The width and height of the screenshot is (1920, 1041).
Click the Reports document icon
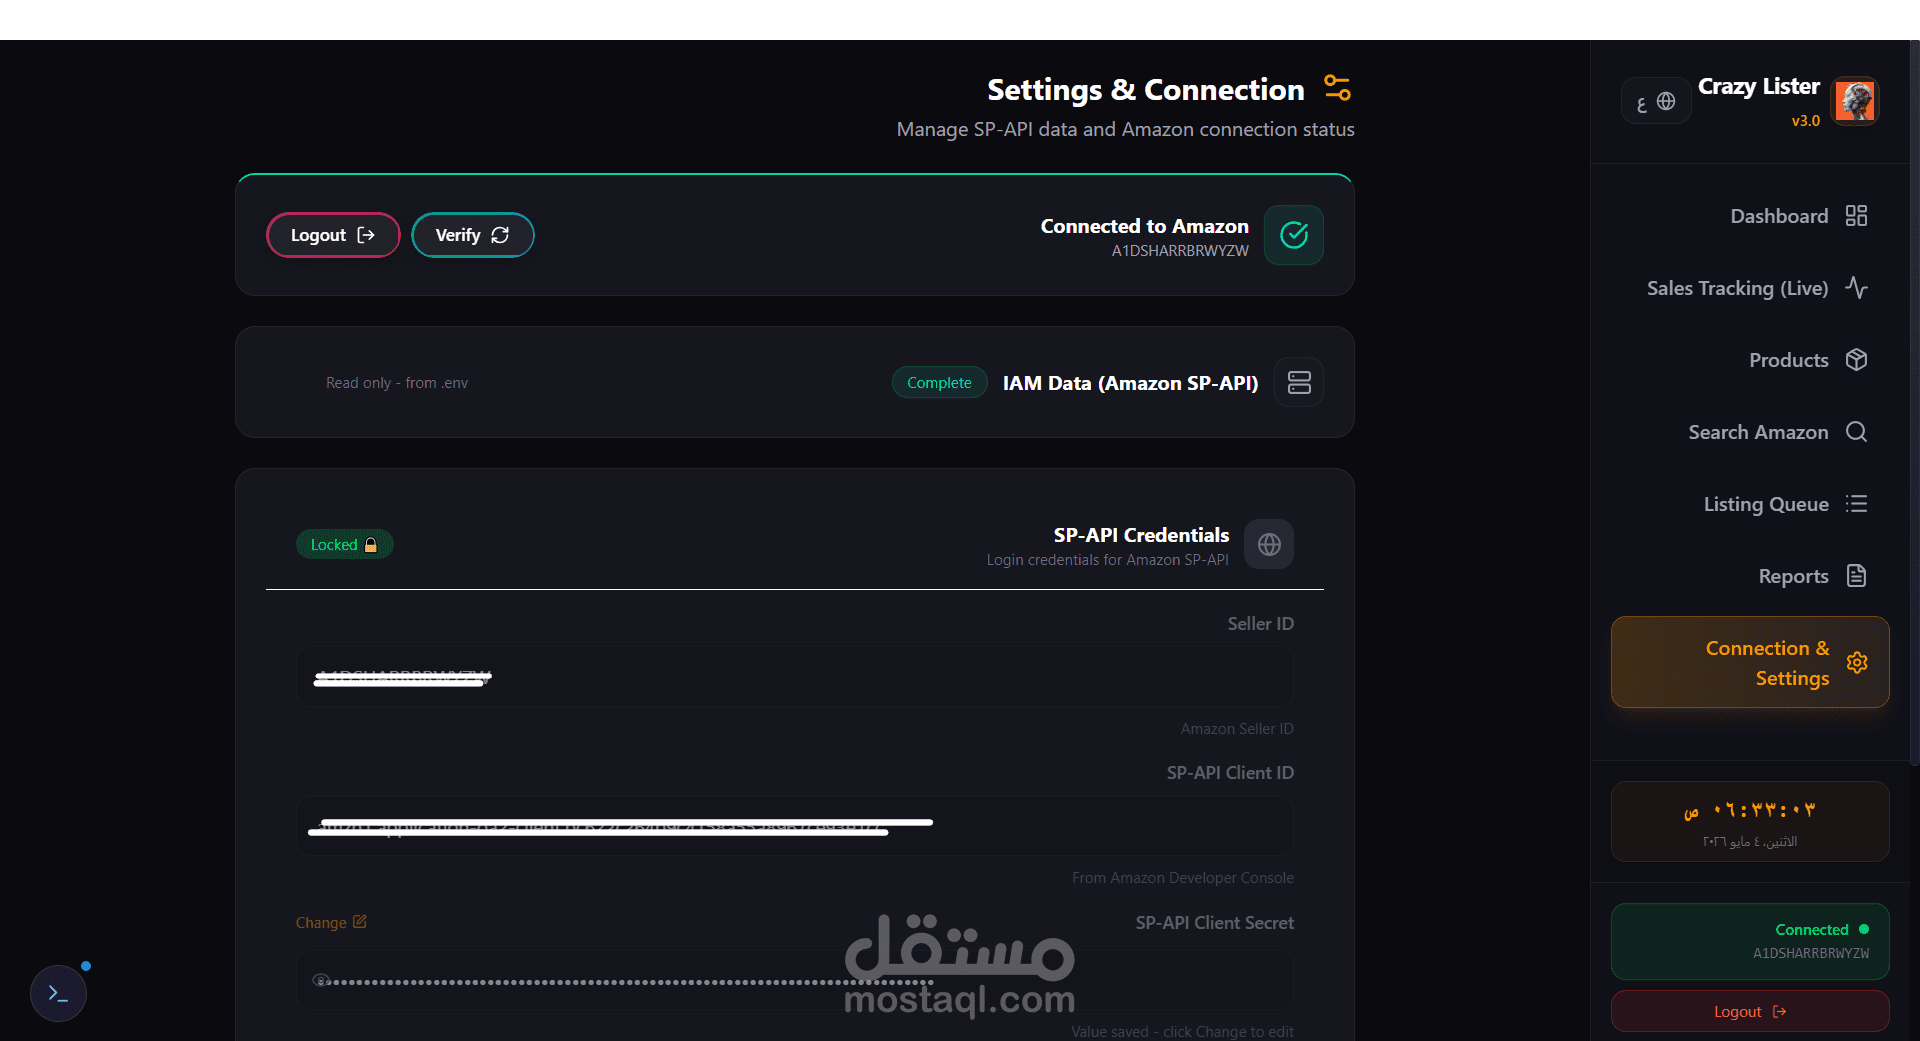(x=1857, y=576)
